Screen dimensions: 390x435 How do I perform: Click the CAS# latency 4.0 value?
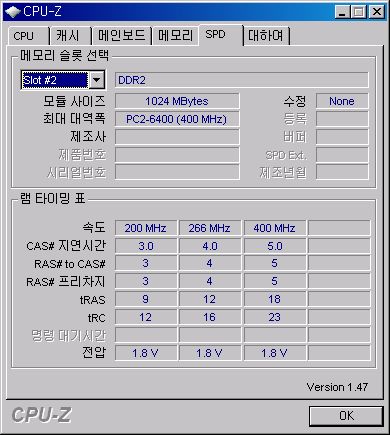210,246
